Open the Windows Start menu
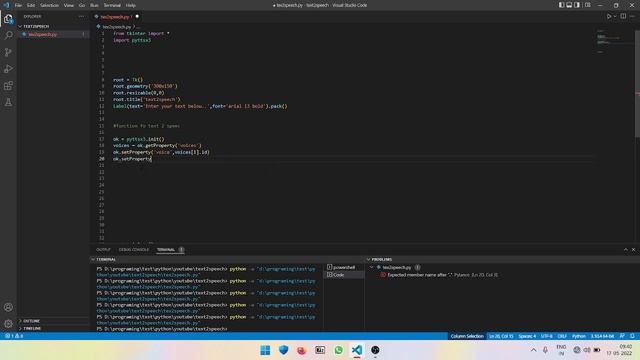Image resolution: width=640 pixels, height=360 pixels. (265, 350)
